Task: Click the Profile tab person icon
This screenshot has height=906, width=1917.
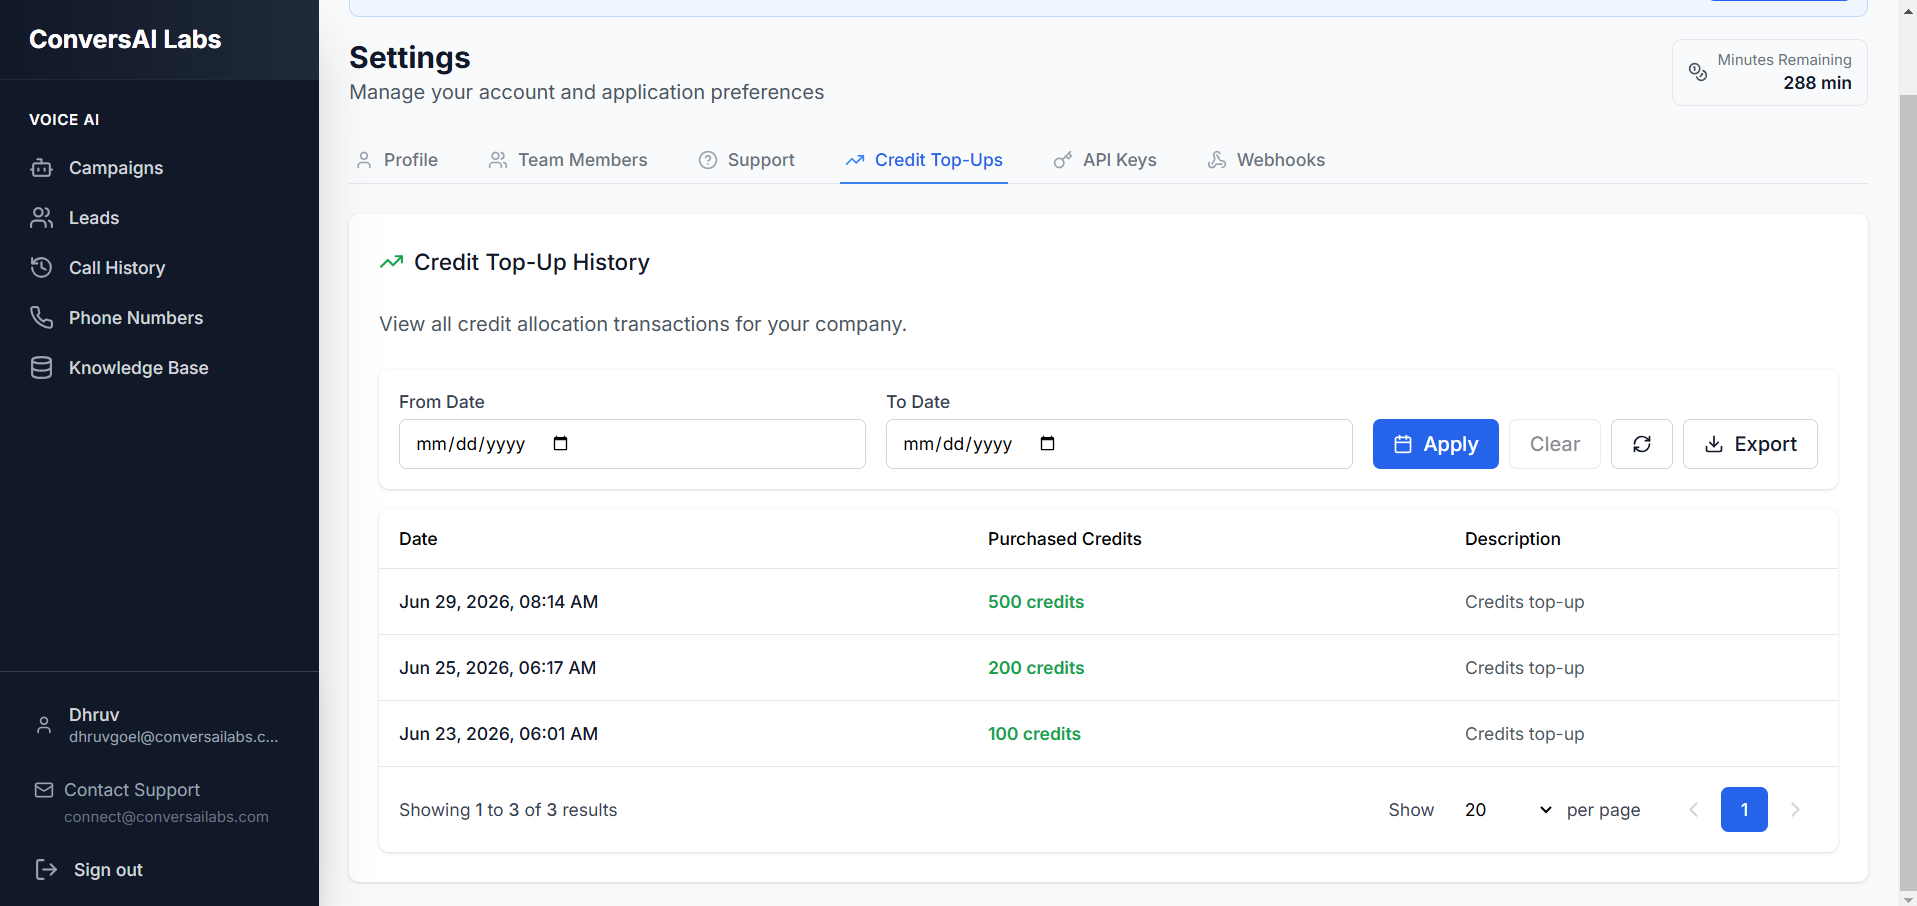Action: [364, 160]
